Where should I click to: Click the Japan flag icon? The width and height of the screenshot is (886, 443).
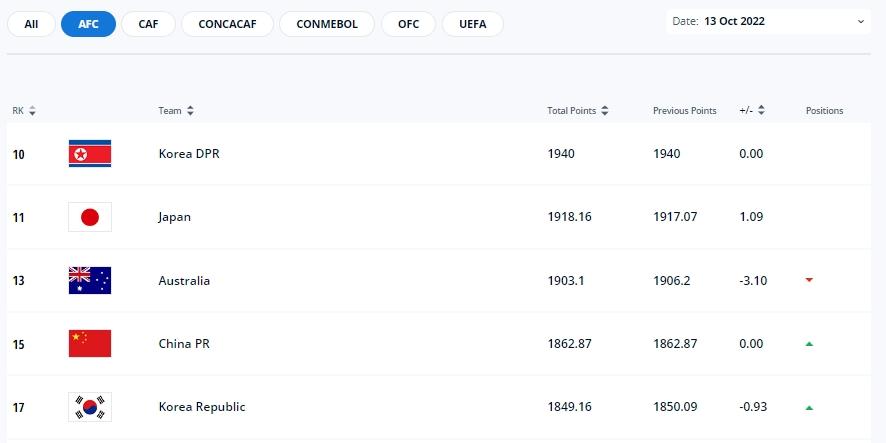click(x=90, y=217)
